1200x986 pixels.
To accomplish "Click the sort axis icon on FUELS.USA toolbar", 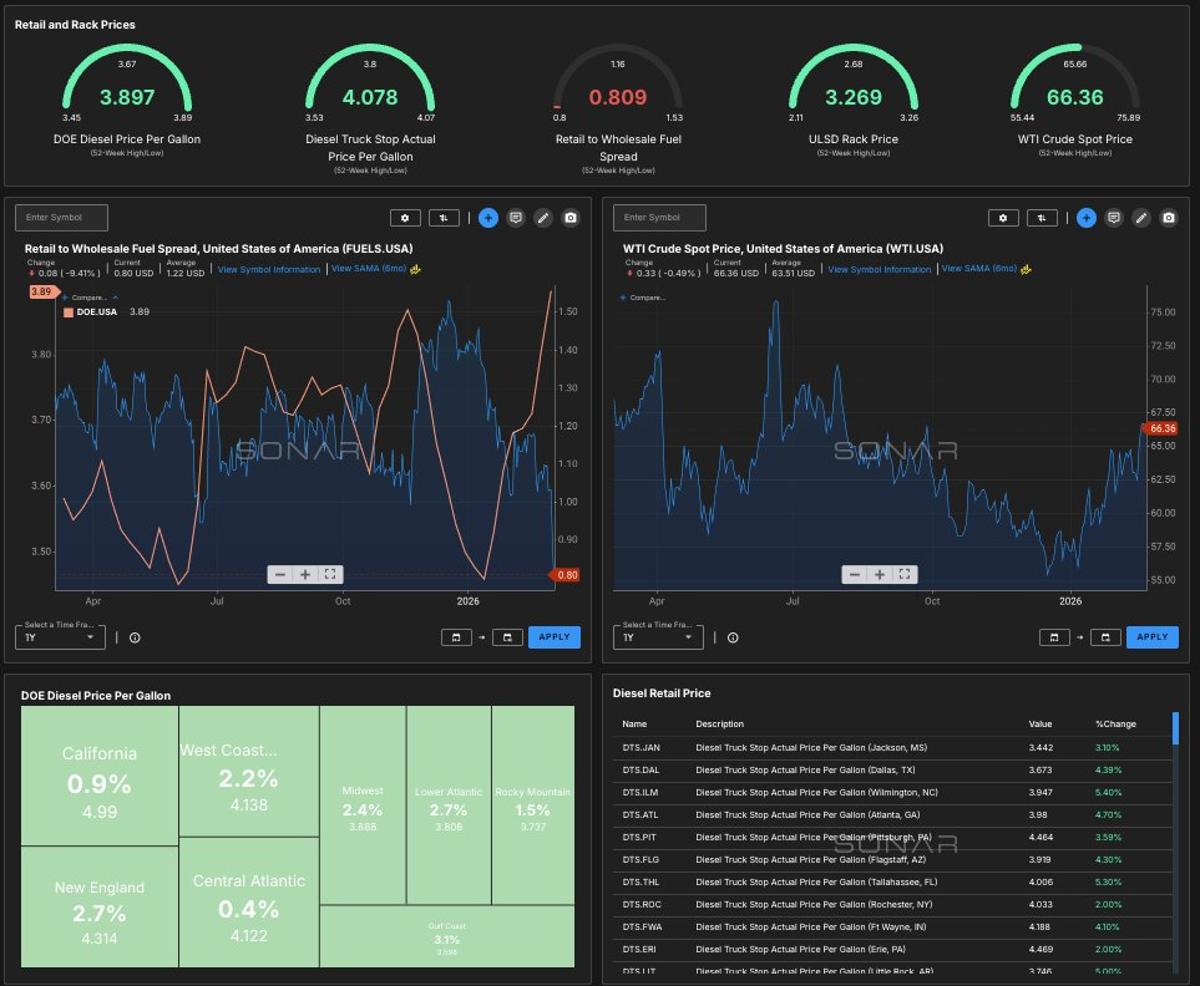I will pyautogui.click(x=443, y=217).
